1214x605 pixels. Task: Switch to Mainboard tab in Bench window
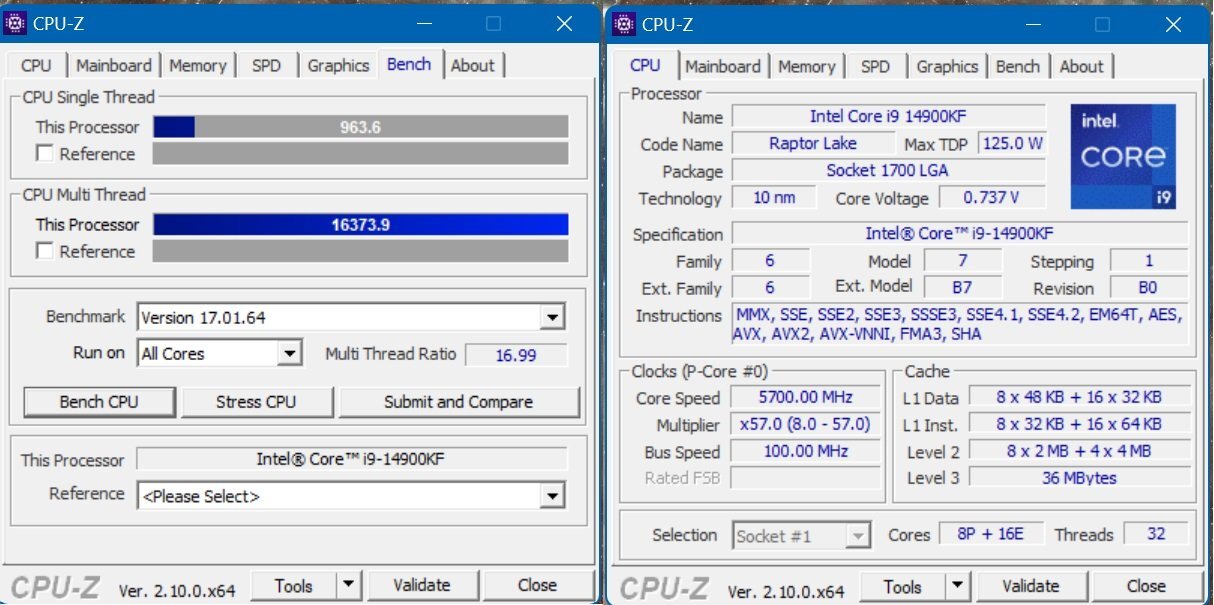pyautogui.click(x=114, y=65)
